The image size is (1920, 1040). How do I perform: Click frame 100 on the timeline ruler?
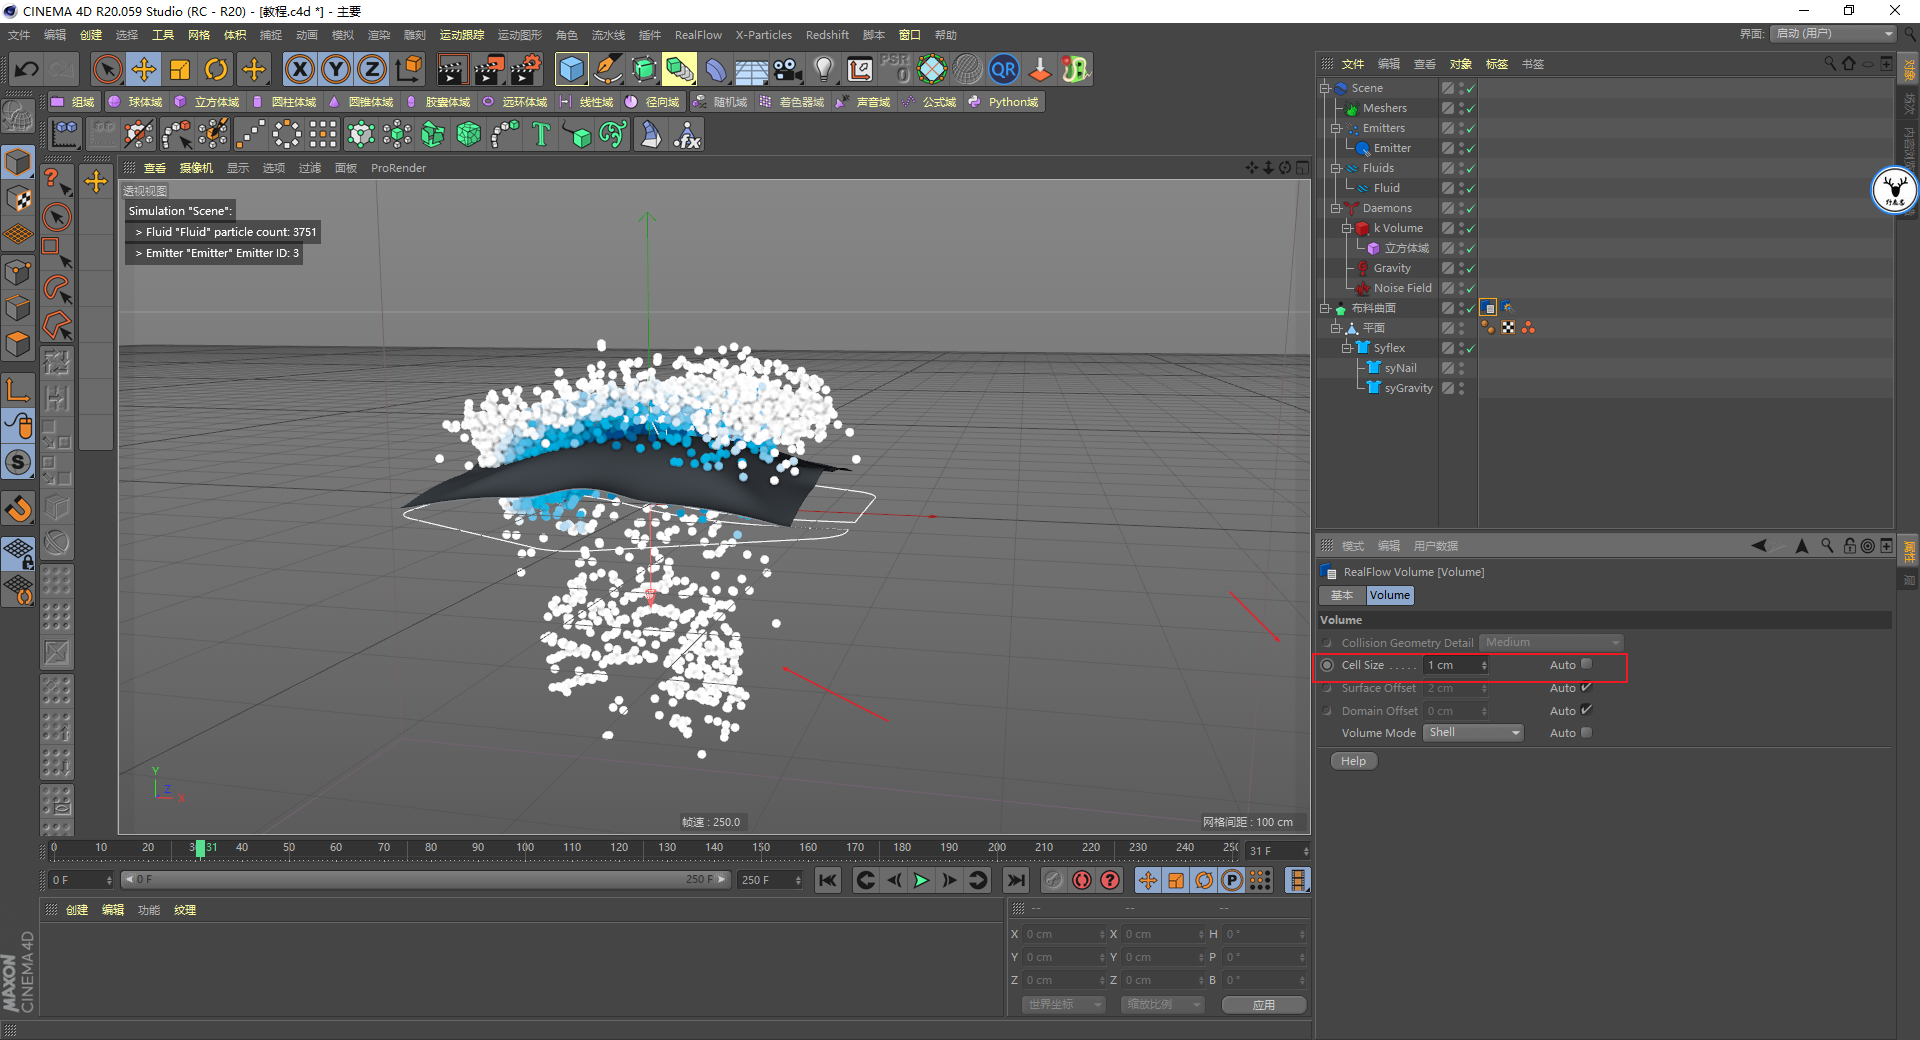coord(525,848)
